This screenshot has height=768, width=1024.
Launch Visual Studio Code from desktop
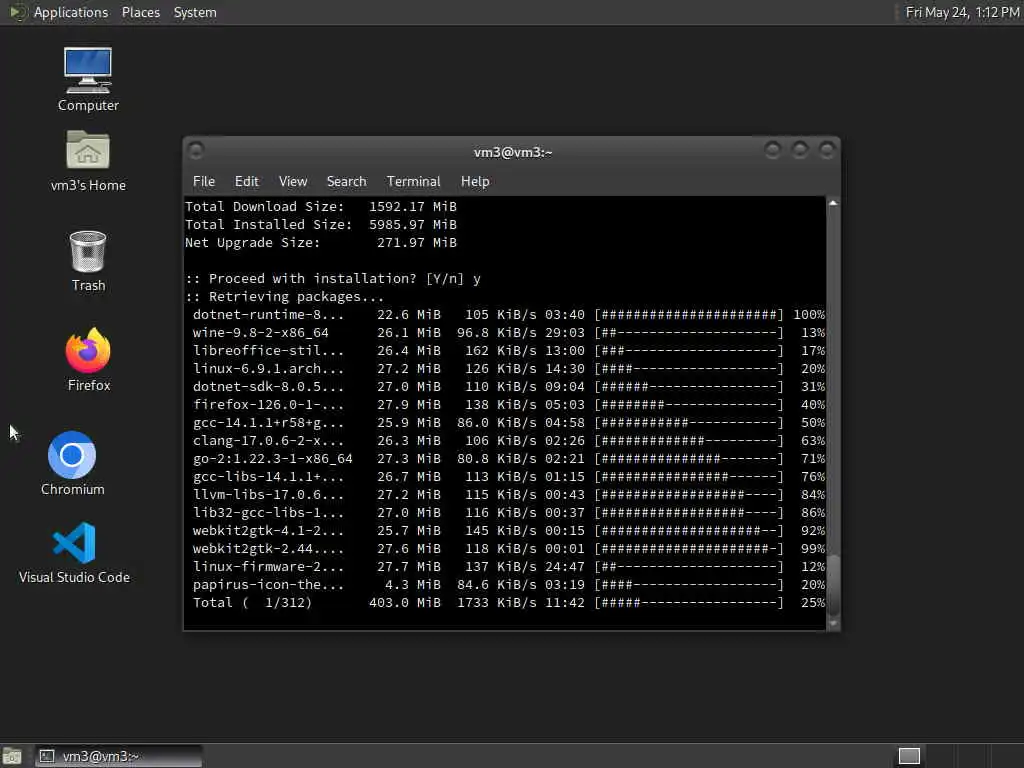coord(74,552)
